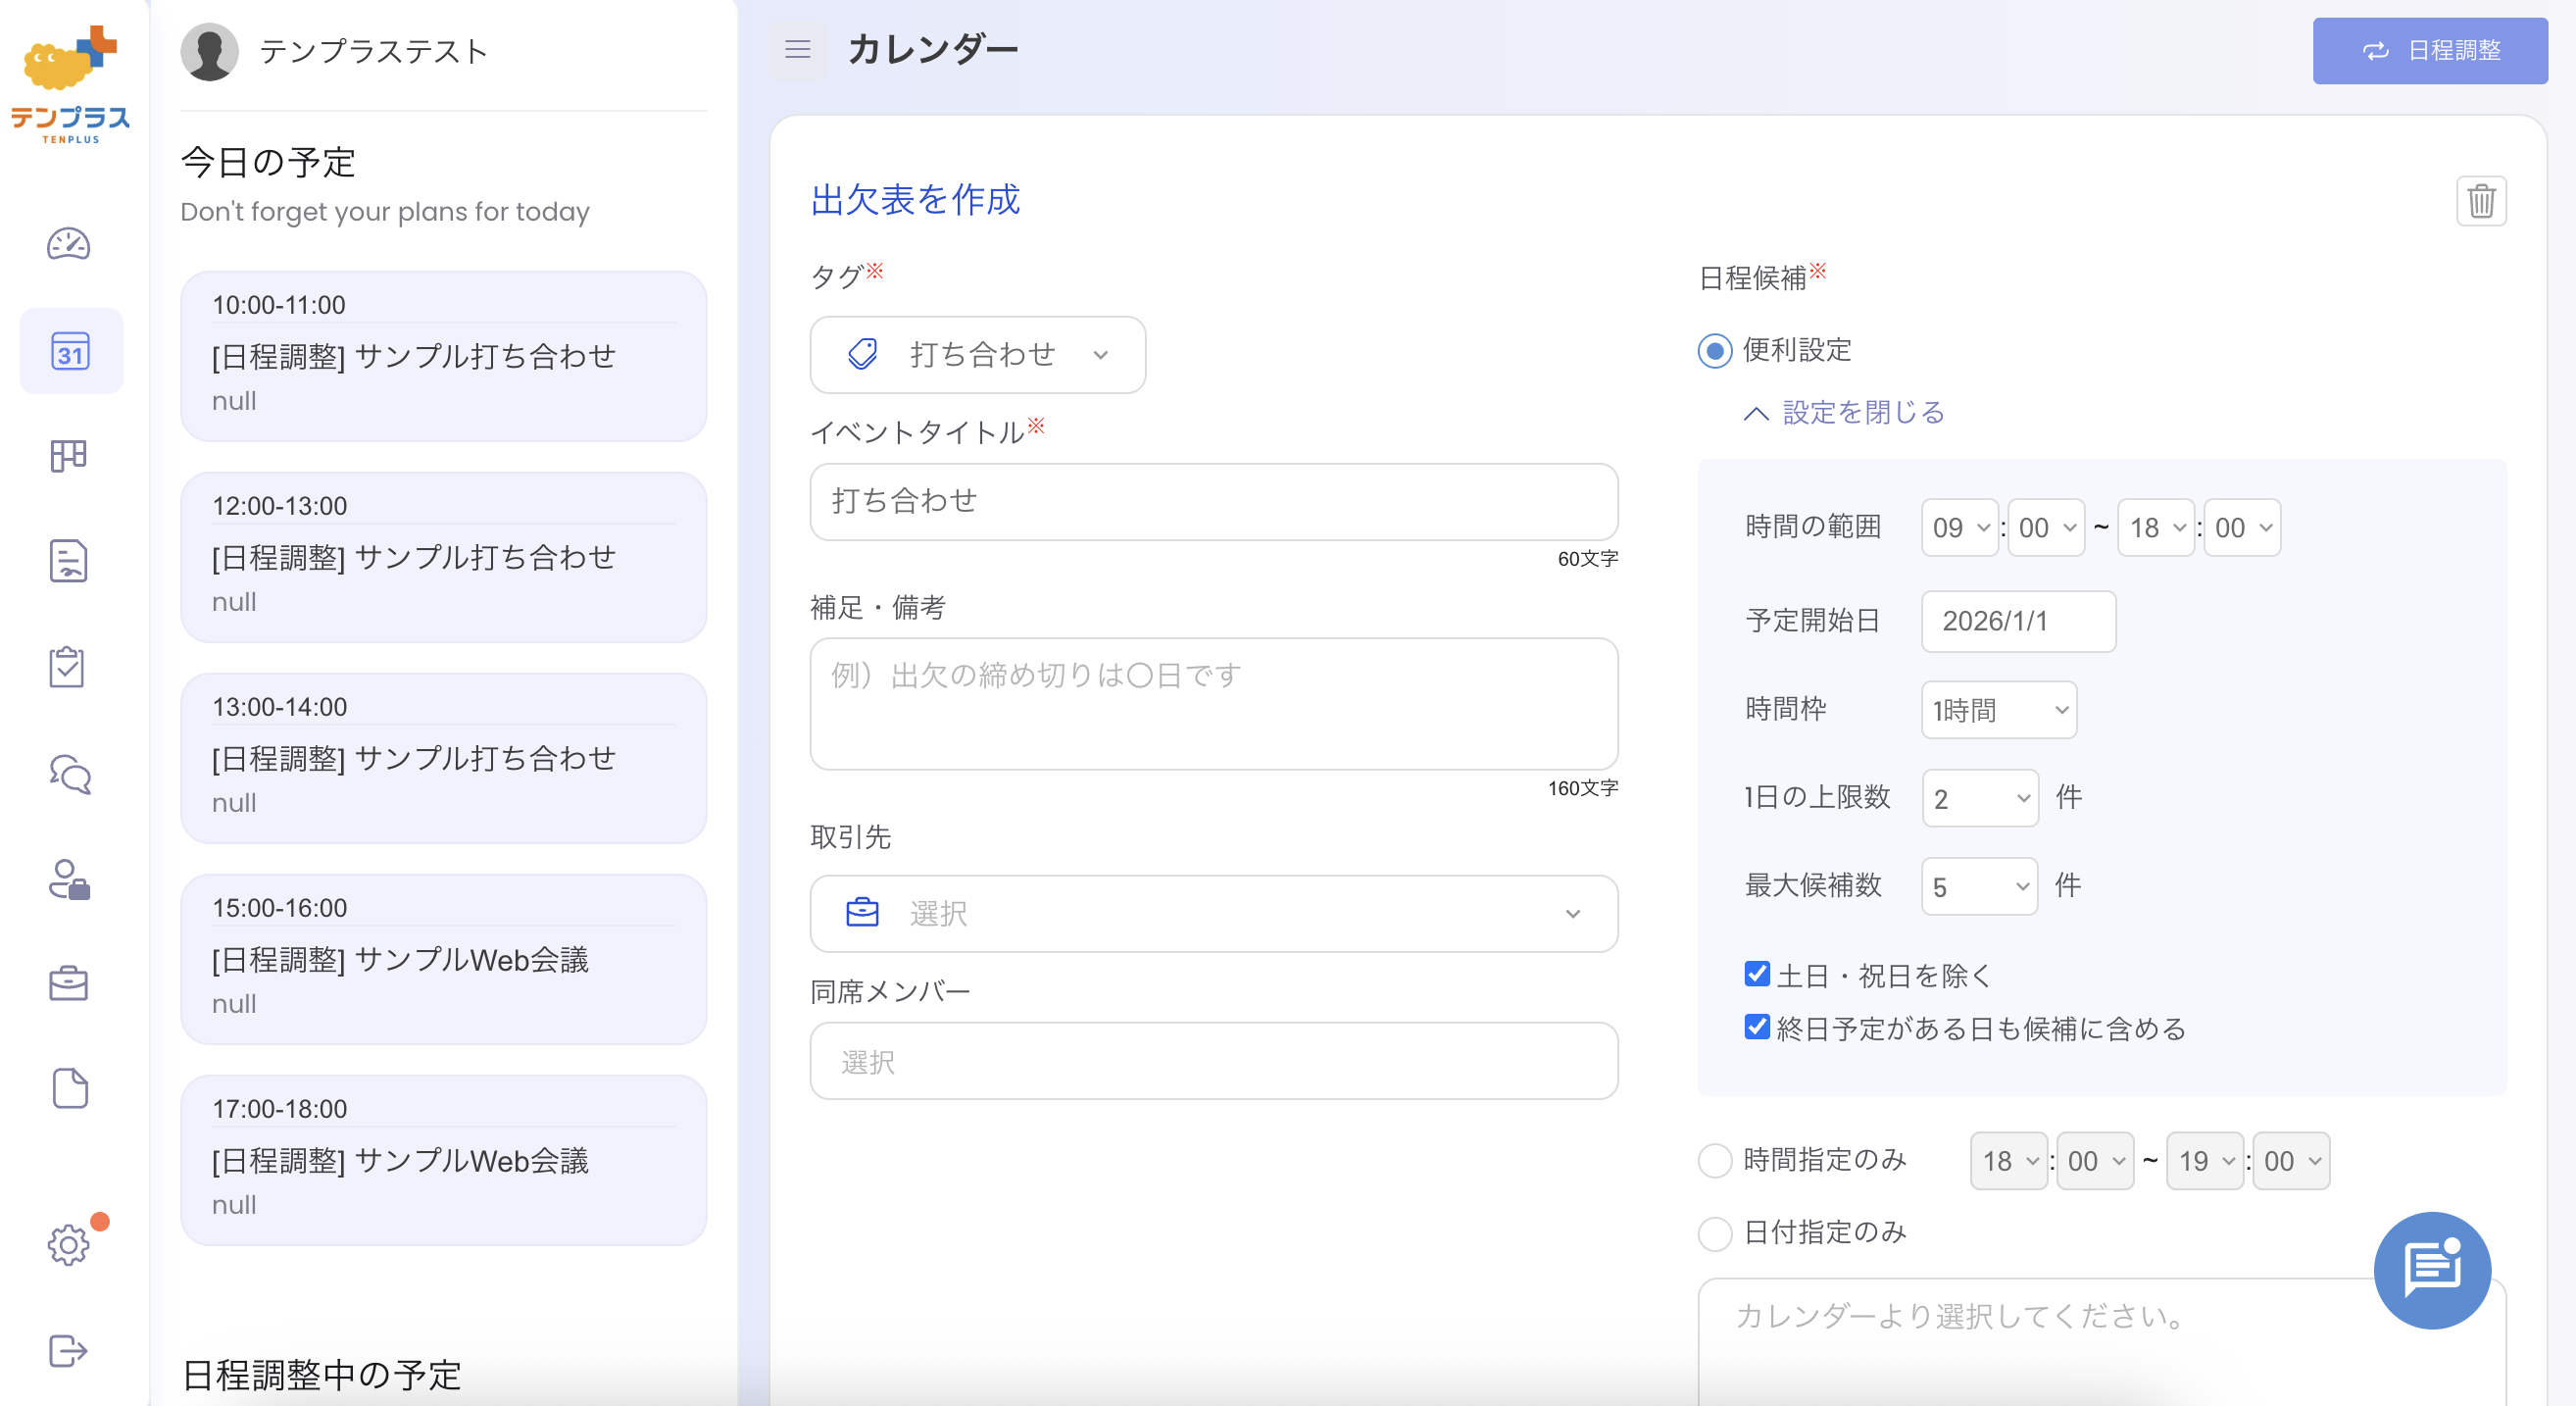
Task: Click the trash icon to delete the form
Action: 2482,201
